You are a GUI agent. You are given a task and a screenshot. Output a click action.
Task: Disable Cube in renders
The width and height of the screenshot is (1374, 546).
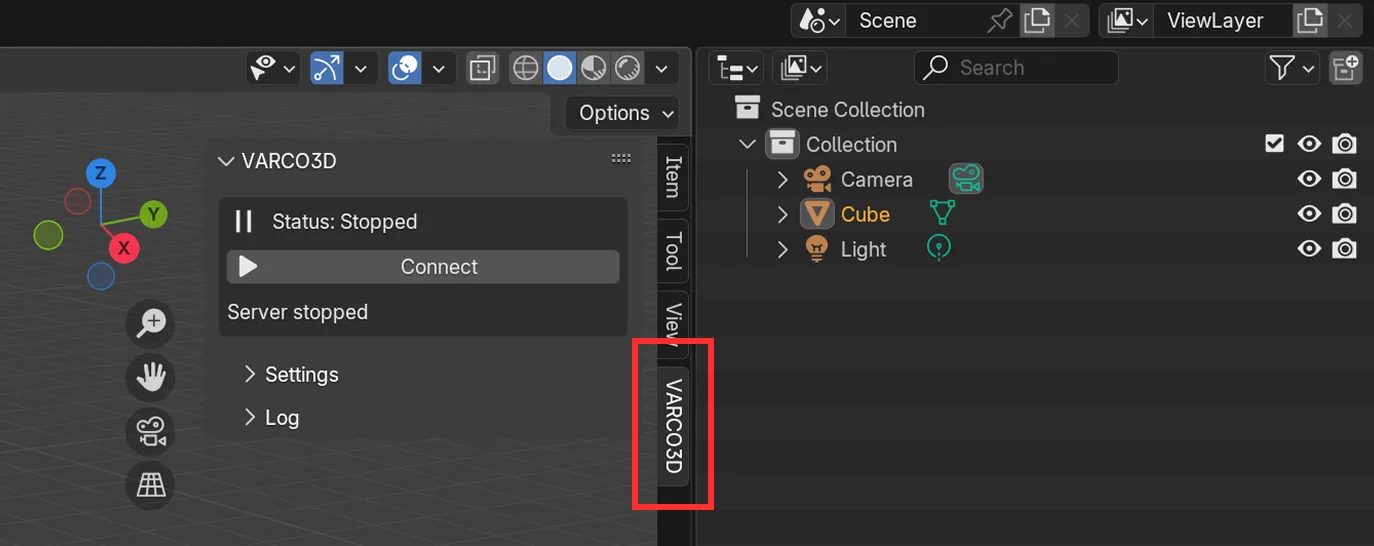point(1345,215)
